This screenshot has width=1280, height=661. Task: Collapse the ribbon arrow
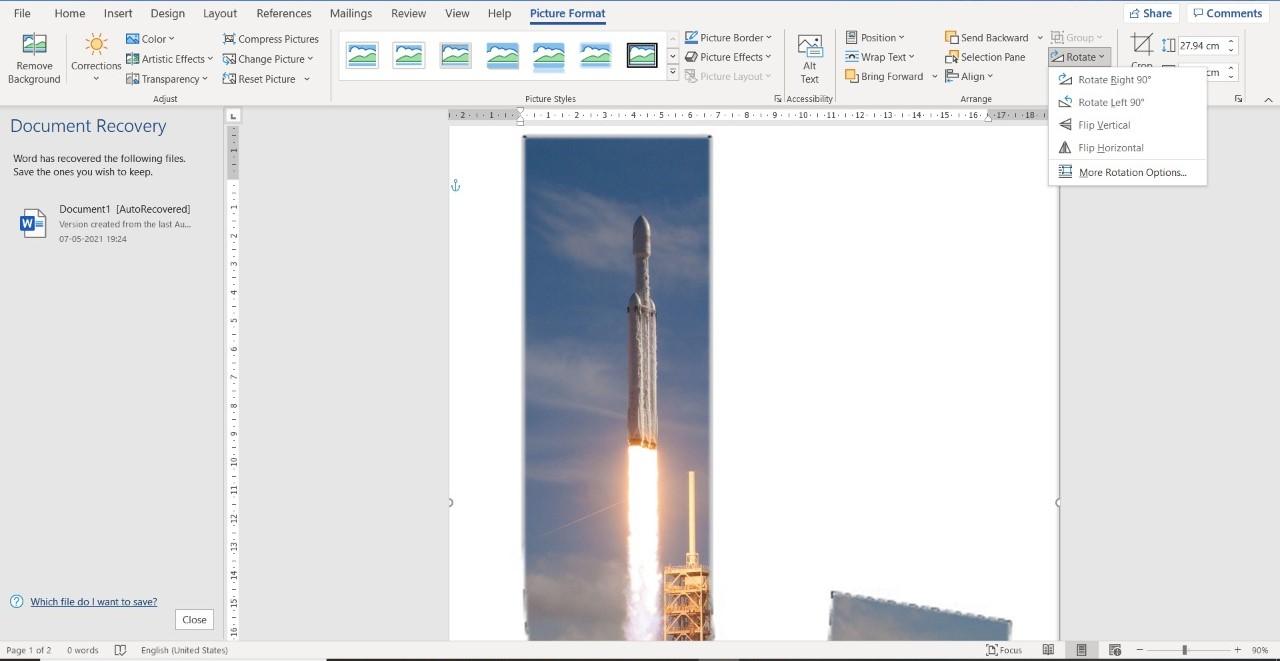1269,99
